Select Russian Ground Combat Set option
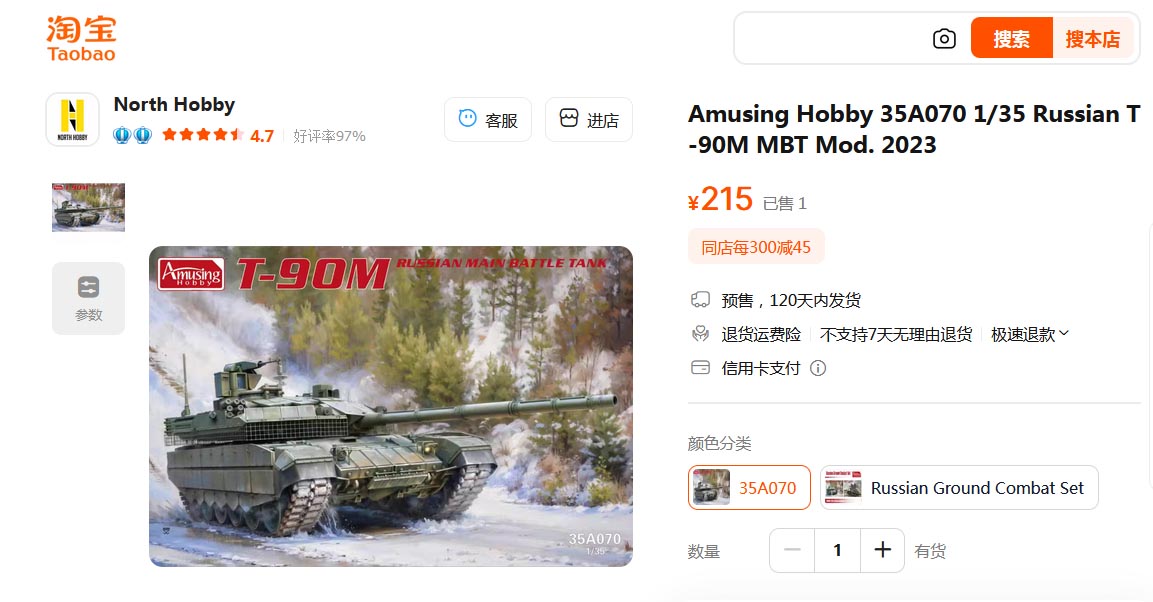Viewport: 1153px width, 602px height. (959, 487)
